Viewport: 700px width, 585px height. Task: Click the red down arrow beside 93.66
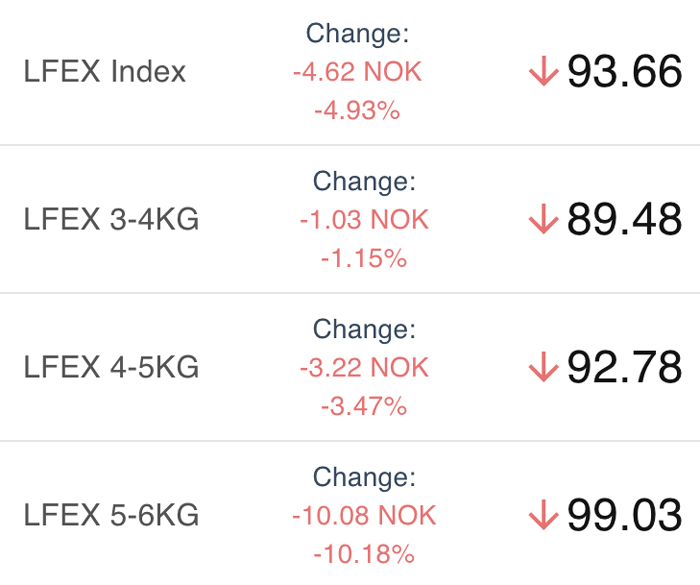point(543,71)
